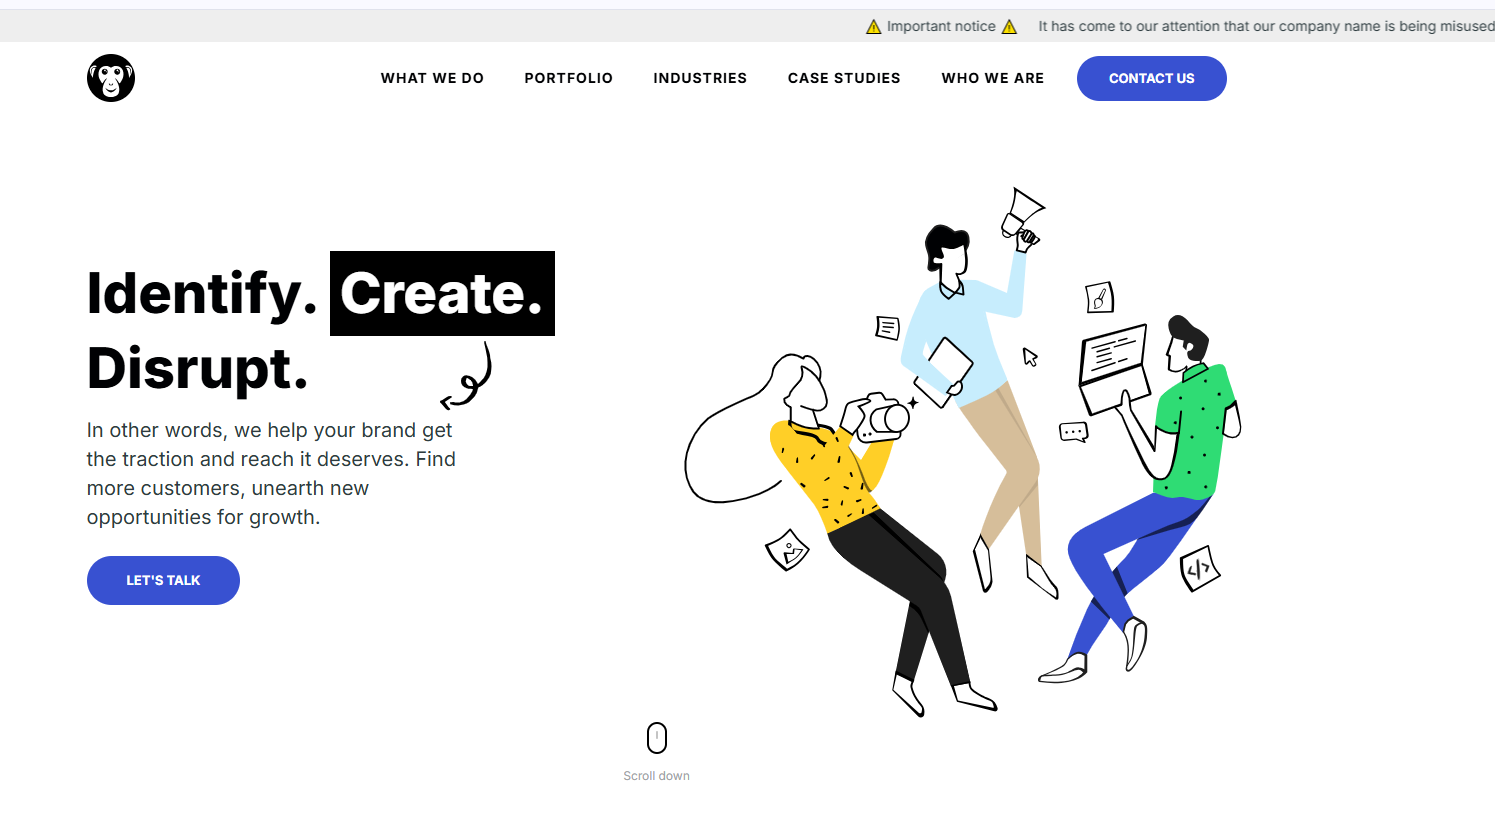Go to the Industries menu item
This screenshot has width=1495, height=817.
click(x=700, y=78)
